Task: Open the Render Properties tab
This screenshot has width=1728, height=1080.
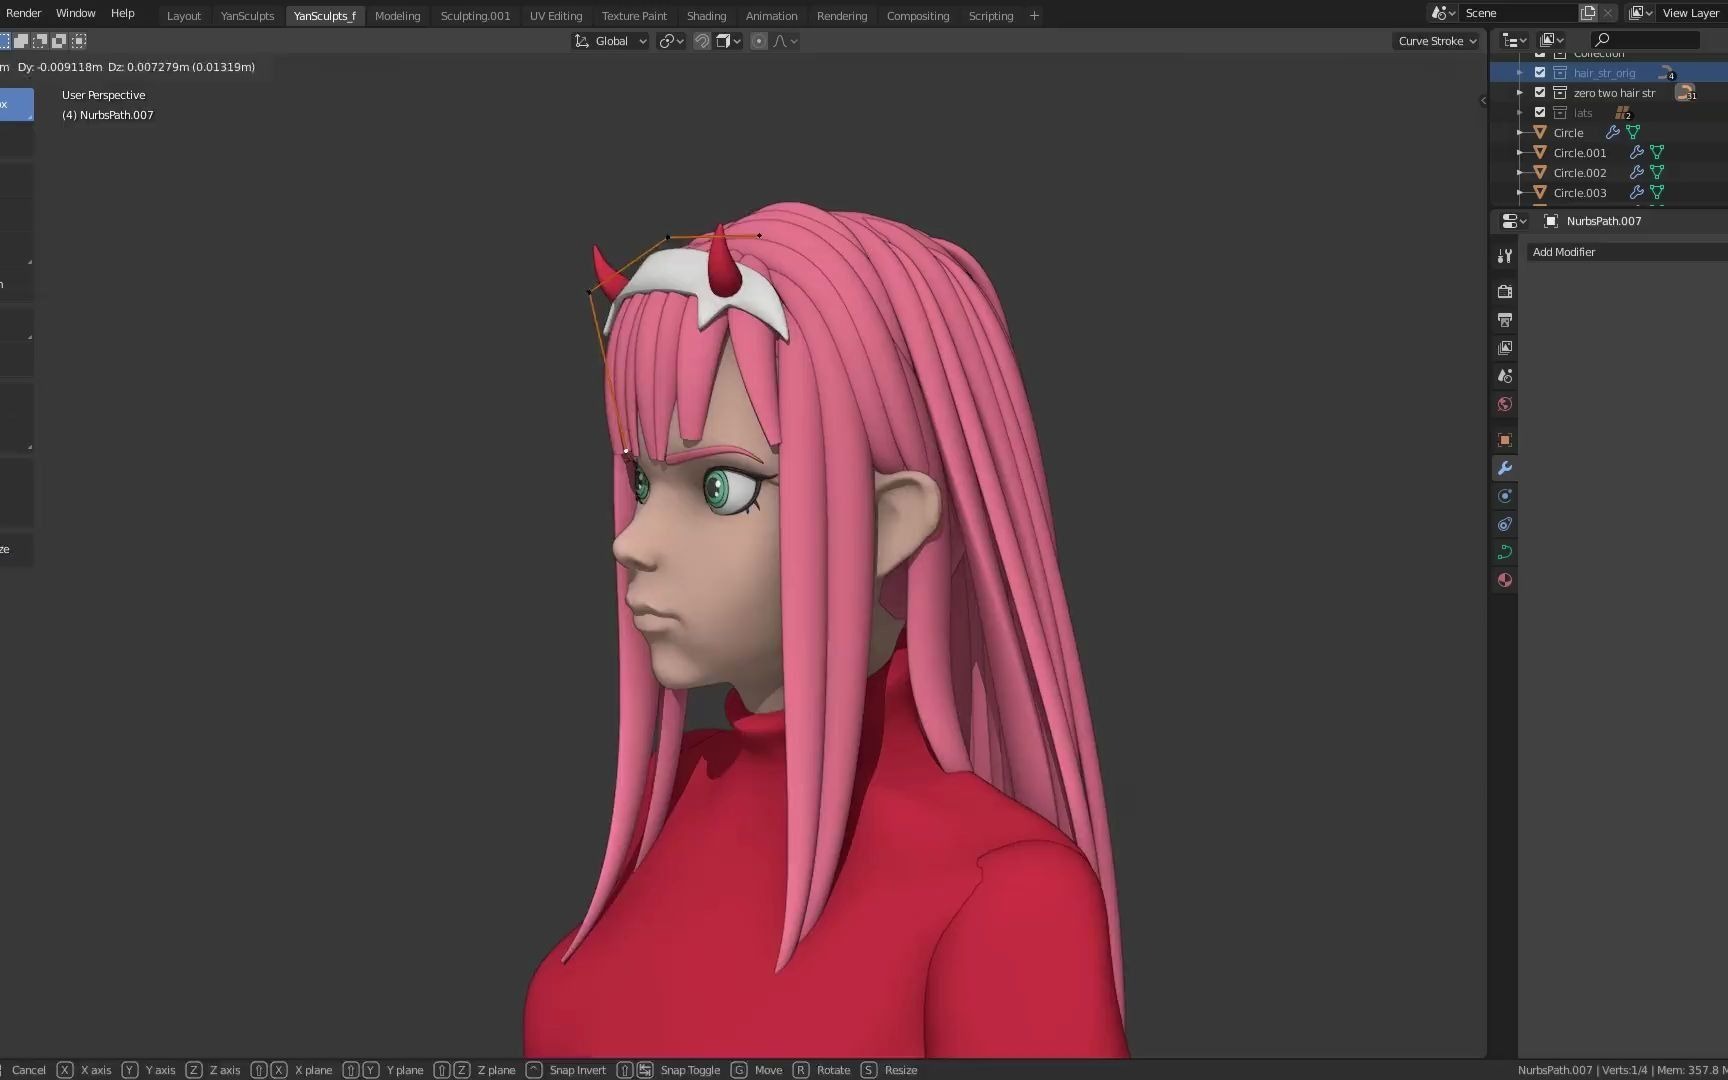Action: click(1505, 291)
